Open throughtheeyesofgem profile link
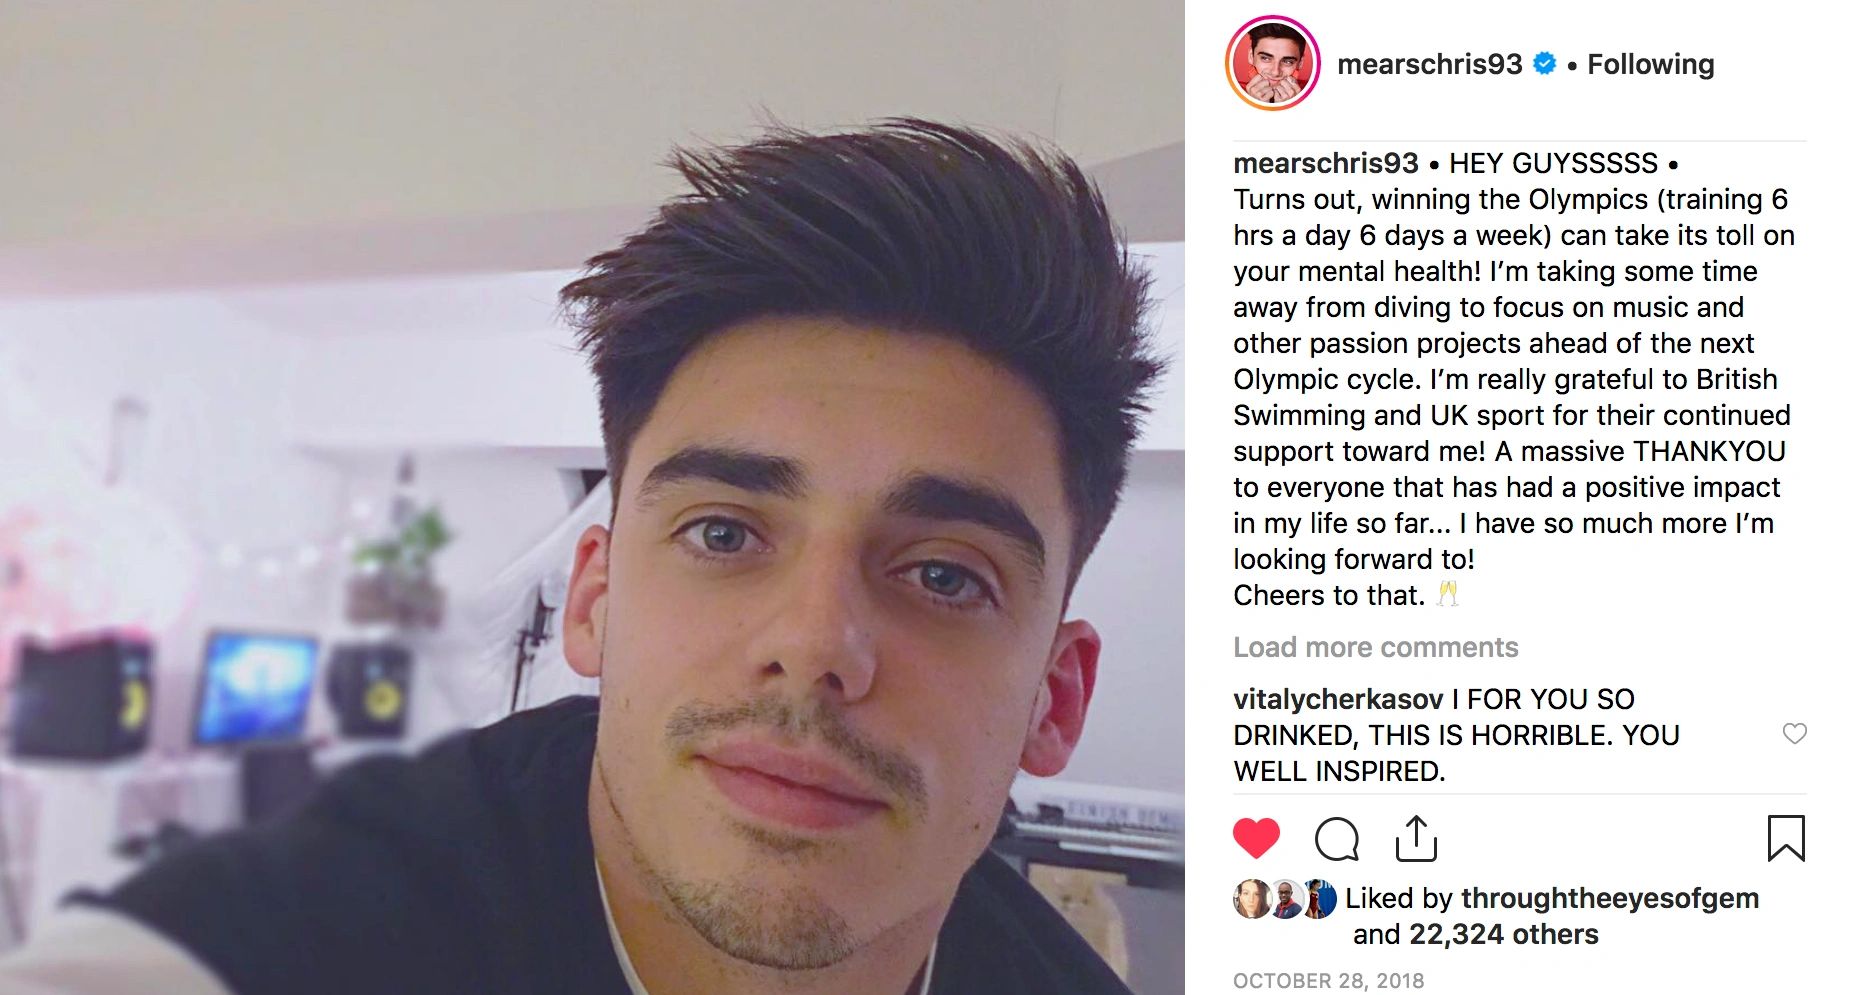Image resolution: width=1850 pixels, height=995 pixels. (x=1610, y=898)
